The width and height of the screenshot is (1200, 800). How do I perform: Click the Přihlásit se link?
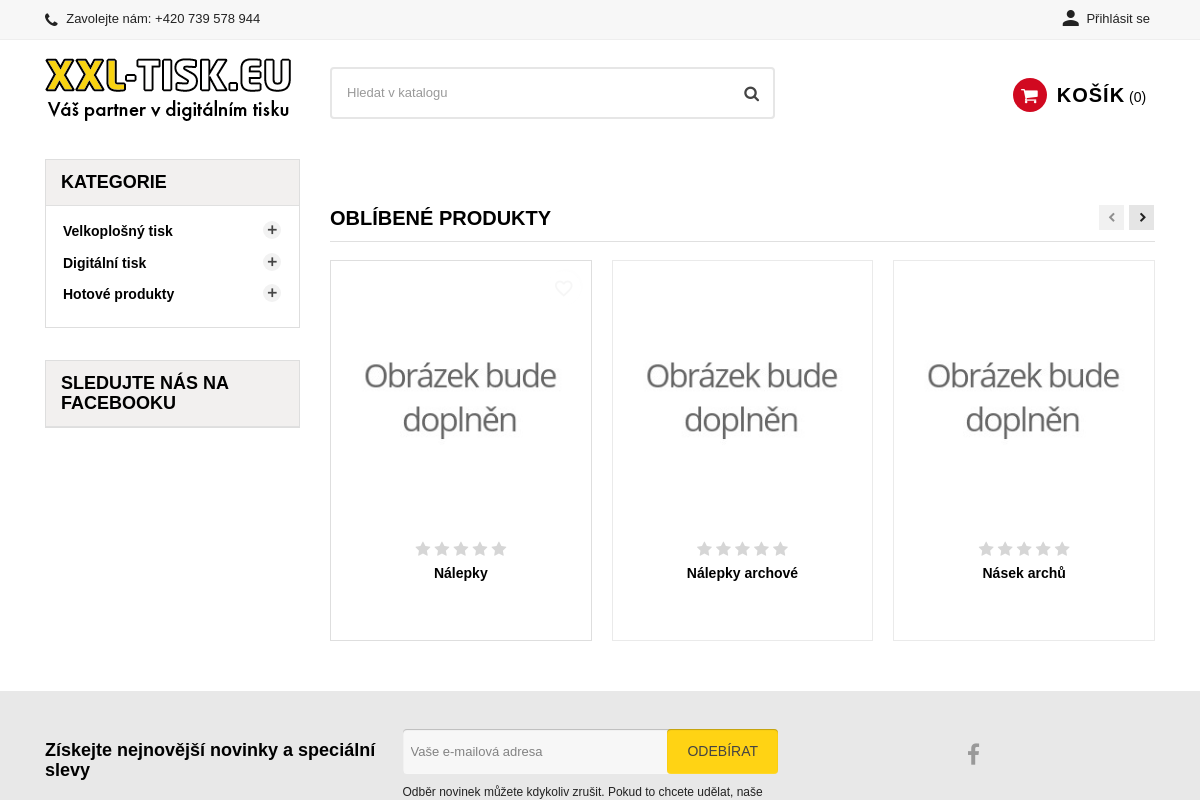[x=1117, y=19]
